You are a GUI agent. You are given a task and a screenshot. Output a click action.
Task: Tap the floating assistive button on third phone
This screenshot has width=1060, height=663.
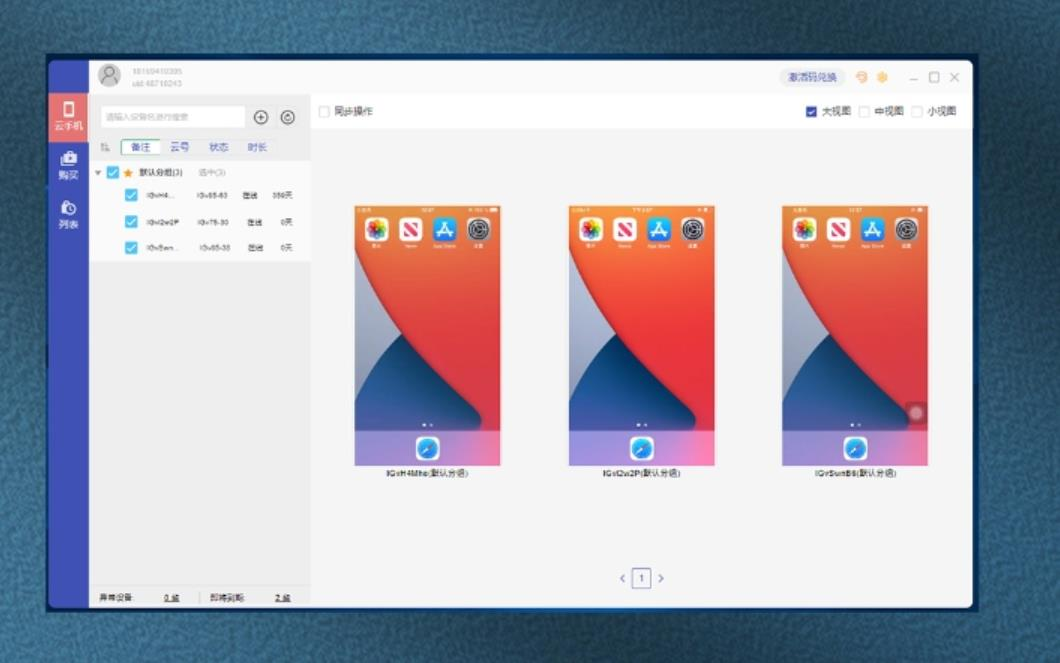pyautogui.click(x=916, y=413)
